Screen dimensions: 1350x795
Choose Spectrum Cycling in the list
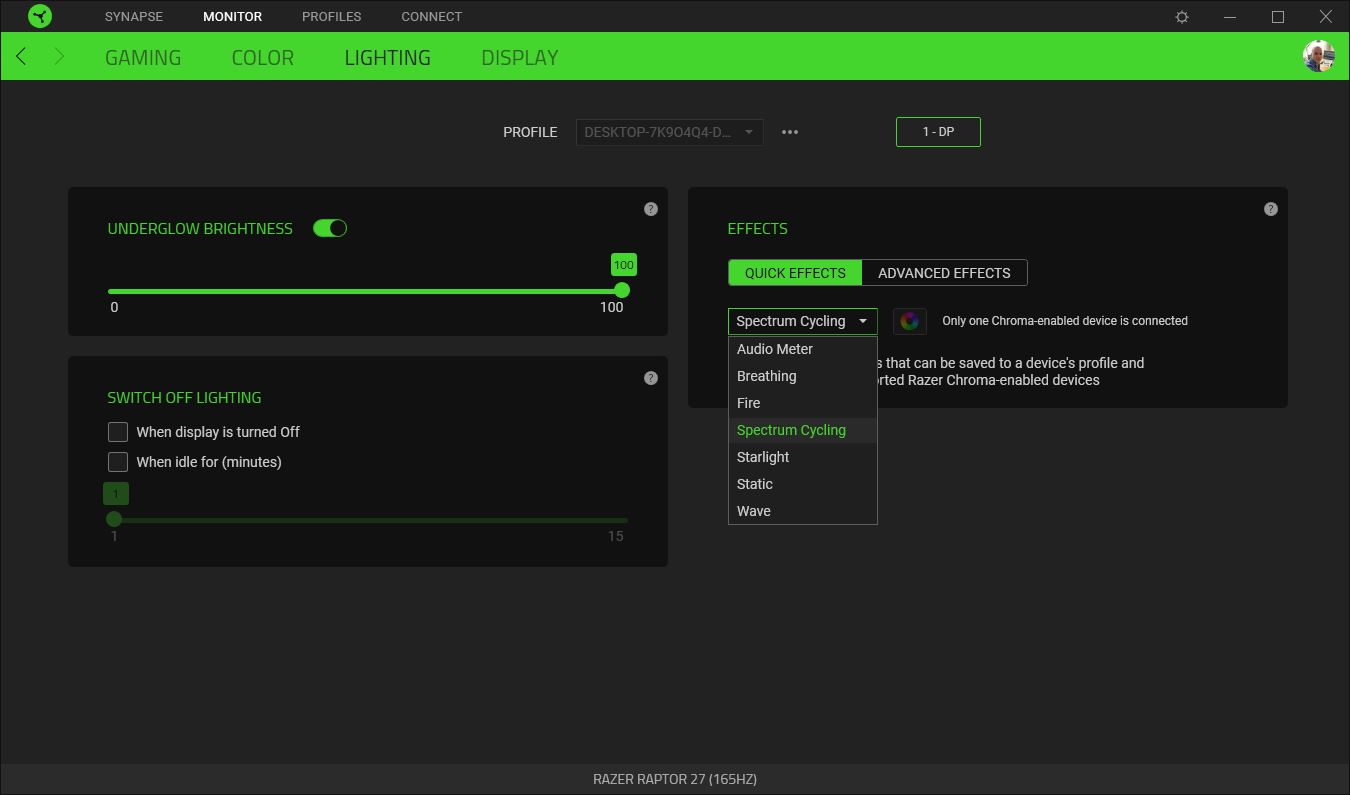click(x=803, y=430)
